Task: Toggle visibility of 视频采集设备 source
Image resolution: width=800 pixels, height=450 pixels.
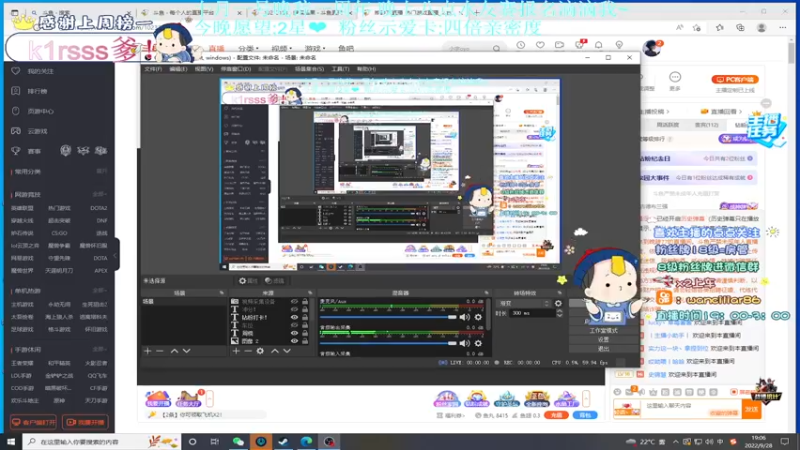Action: (294, 302)
